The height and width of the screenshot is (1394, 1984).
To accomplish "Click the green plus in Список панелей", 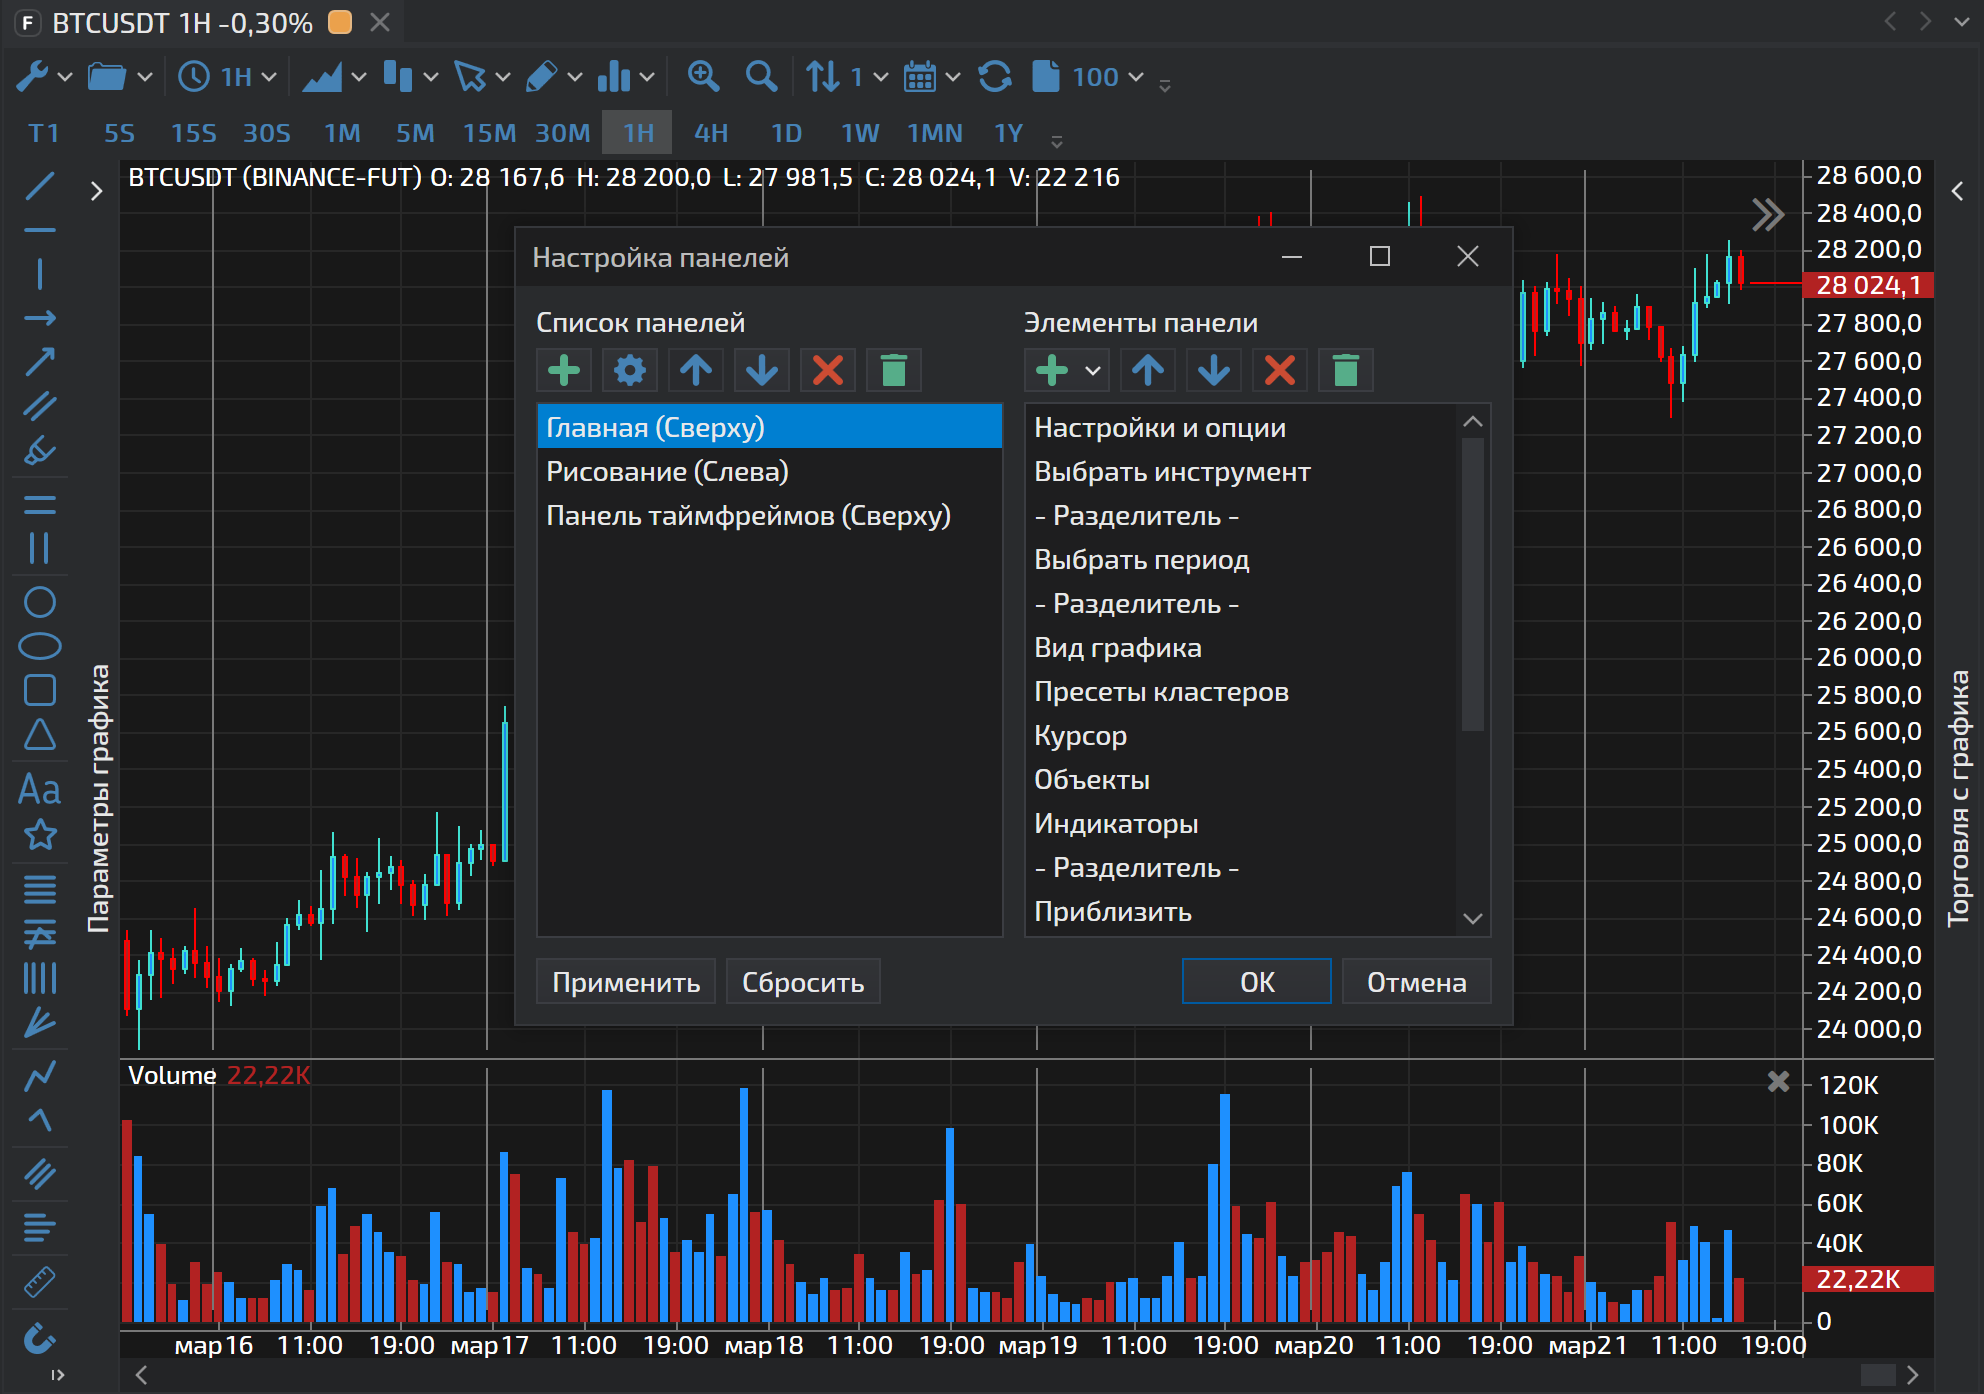I will point(564,371).
